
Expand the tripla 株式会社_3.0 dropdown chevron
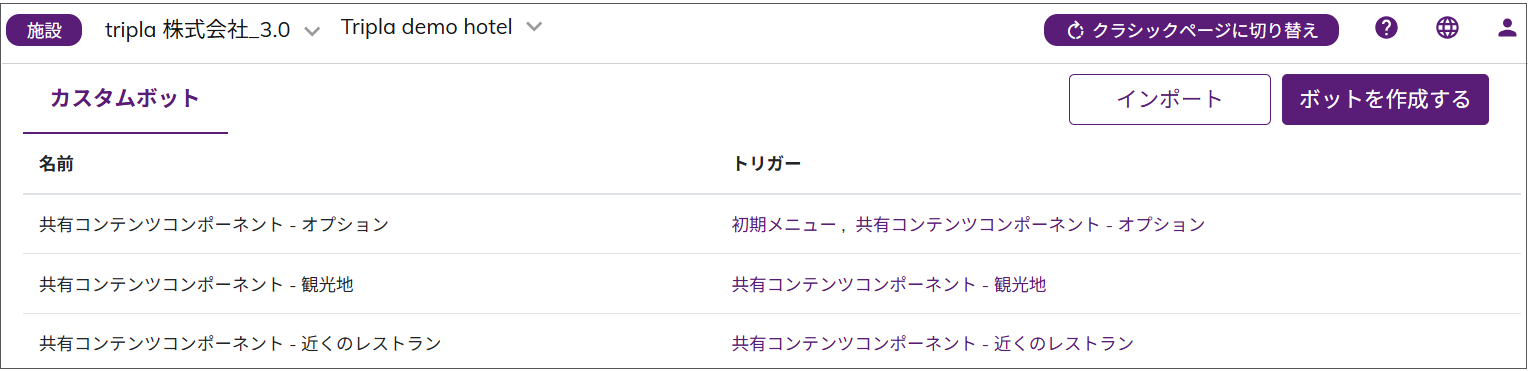pyautogui.click(x=312, y=32)
